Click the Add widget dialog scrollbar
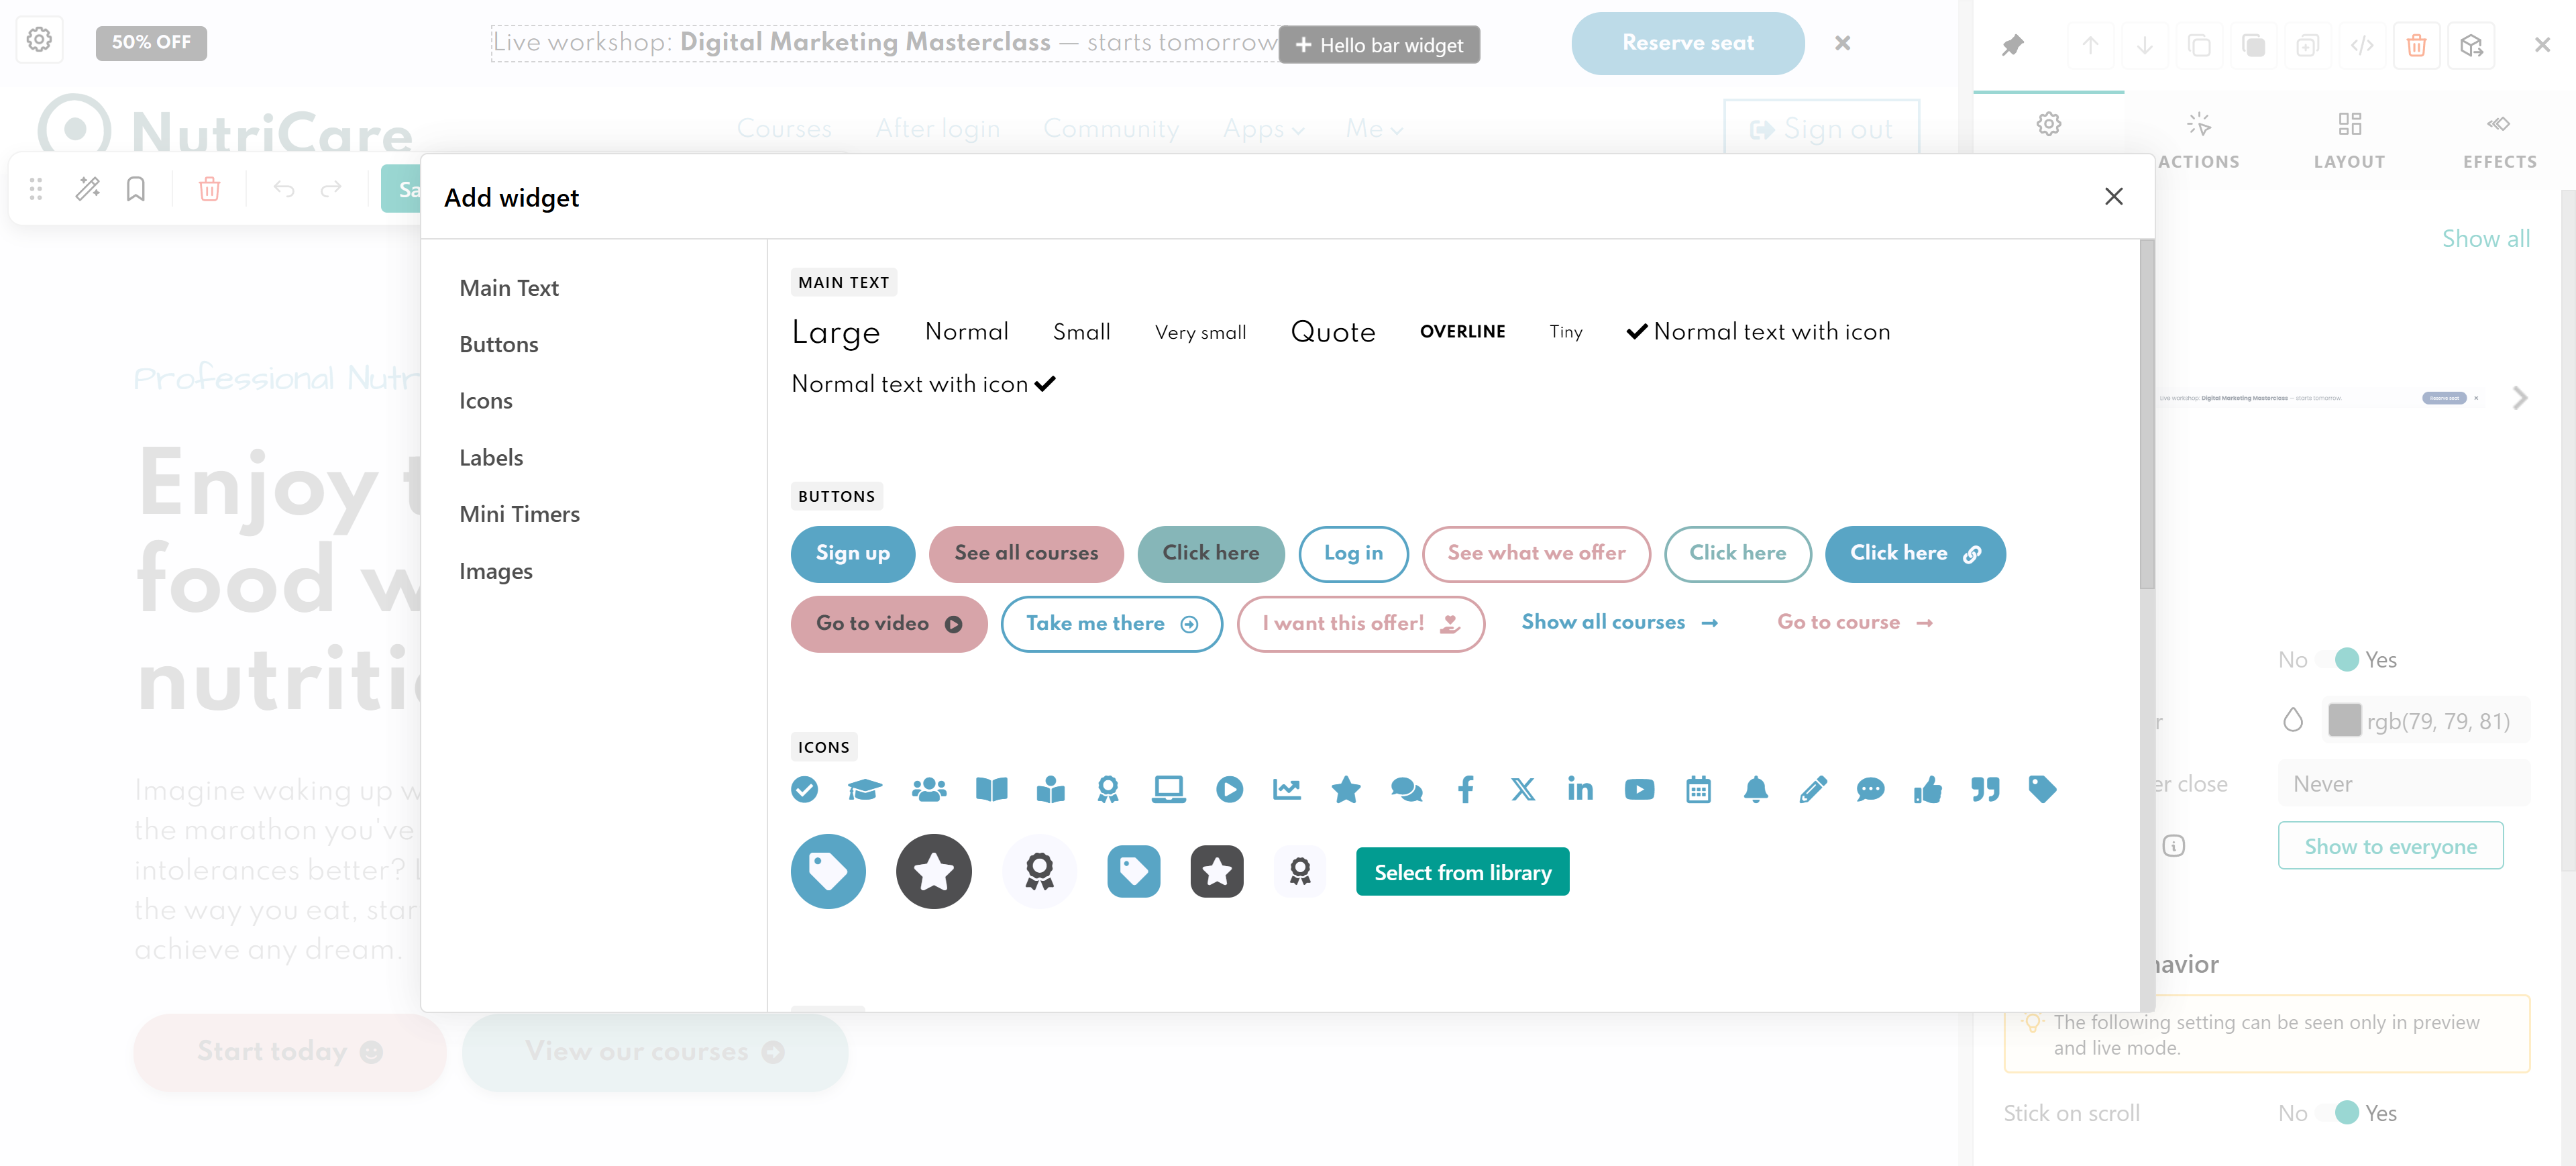Viewport: 2576px width, 1166px height. tap(2146, 415)
